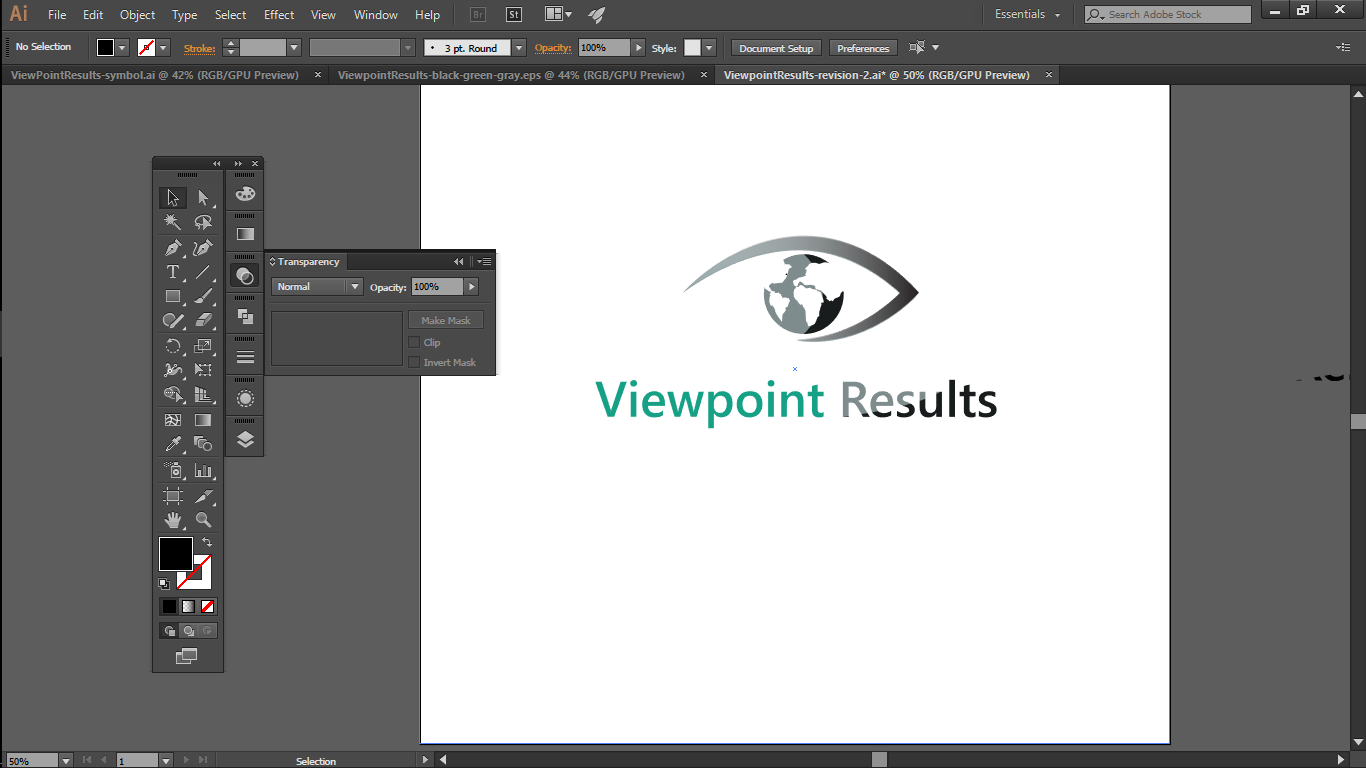Viewport: 1366px width, 768px height.
Task: Open the 3 pt. Round brush dropdown
Action: [x=519, y=48]
